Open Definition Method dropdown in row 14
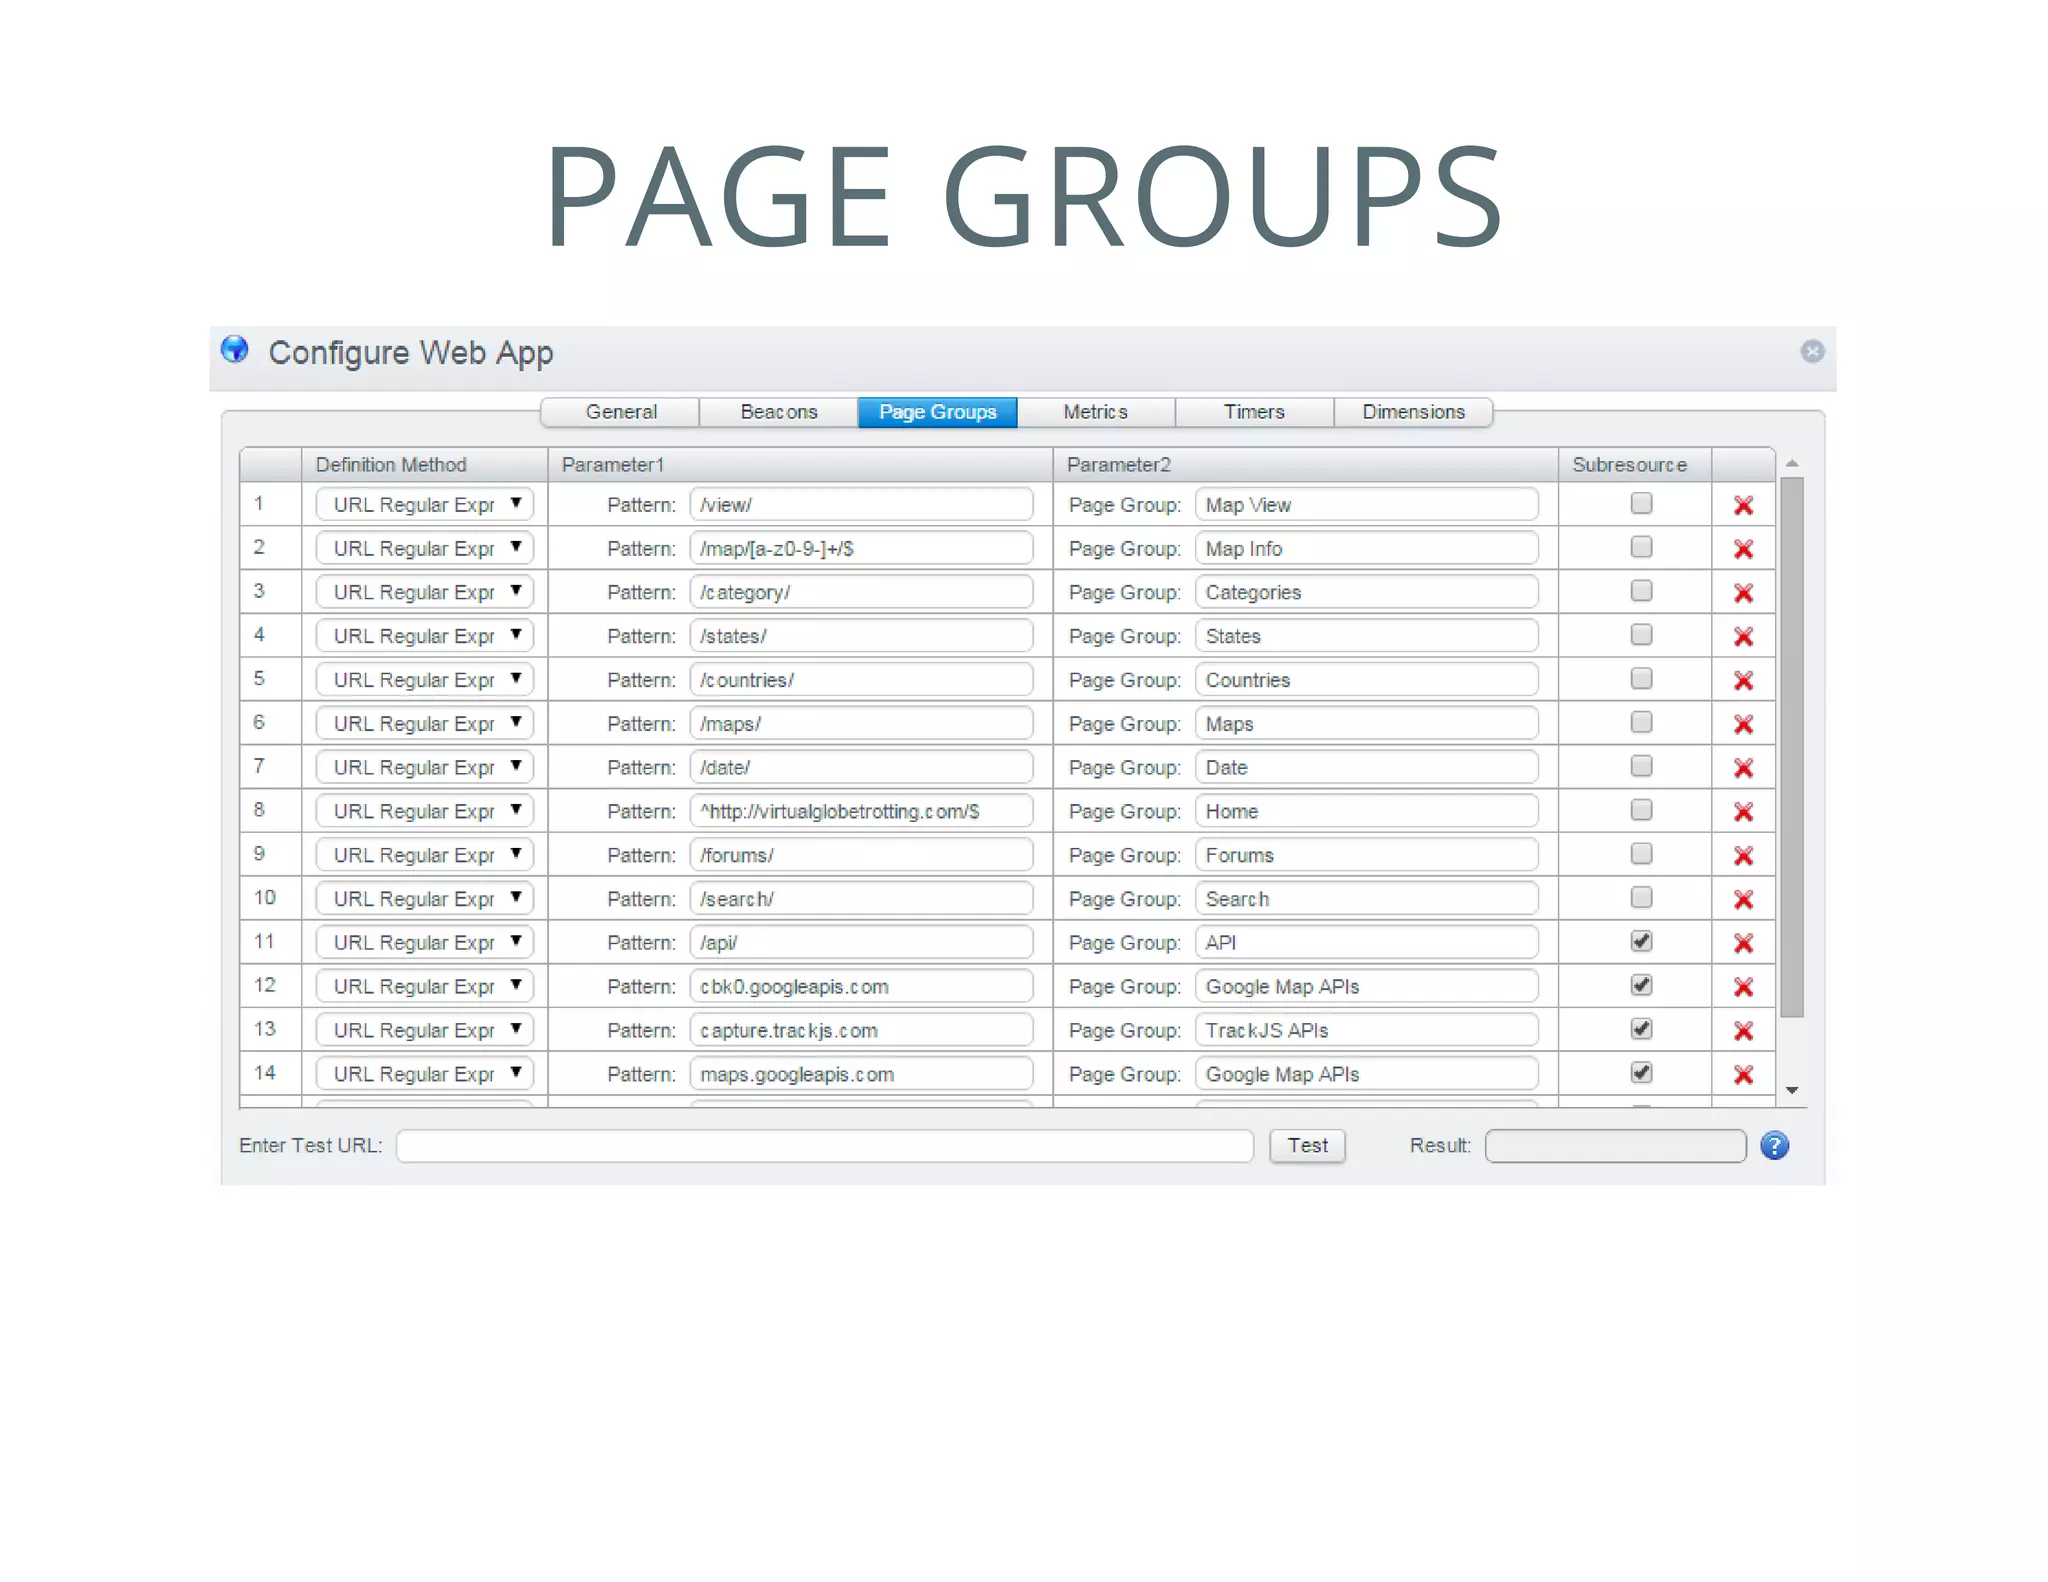The image size is (2048, 1582). click(x=425, y=1074)
